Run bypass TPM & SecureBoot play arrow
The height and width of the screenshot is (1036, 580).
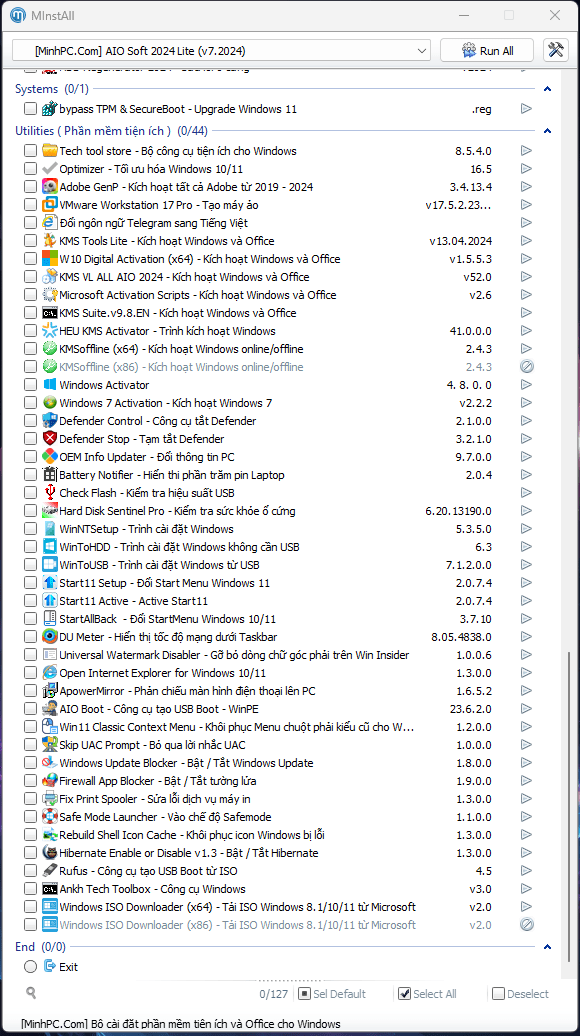tap(526, 109)
